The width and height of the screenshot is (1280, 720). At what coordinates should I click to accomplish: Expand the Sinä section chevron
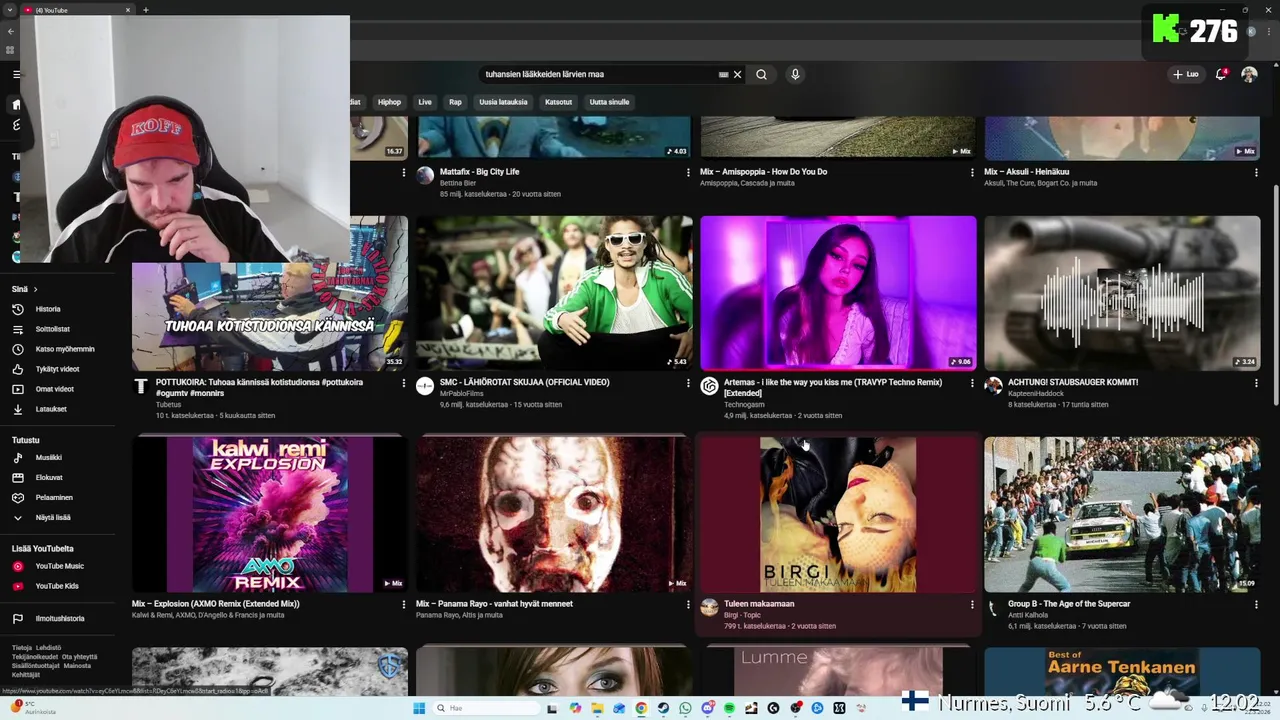coord(36,289)
